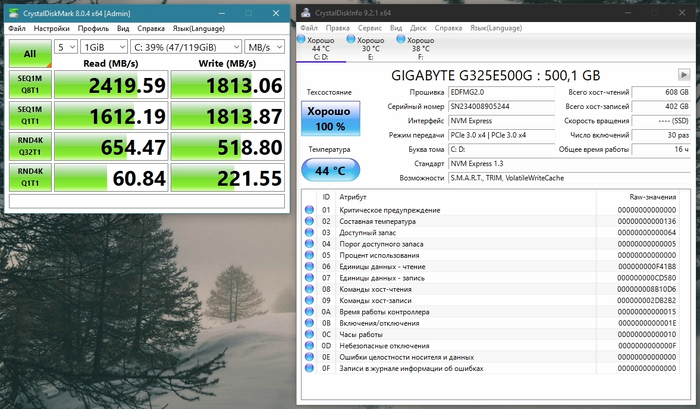Screen dimensions: 700x409
Task: Open Вид menu in CrystalDiskMark
Action: pos(123,29)
